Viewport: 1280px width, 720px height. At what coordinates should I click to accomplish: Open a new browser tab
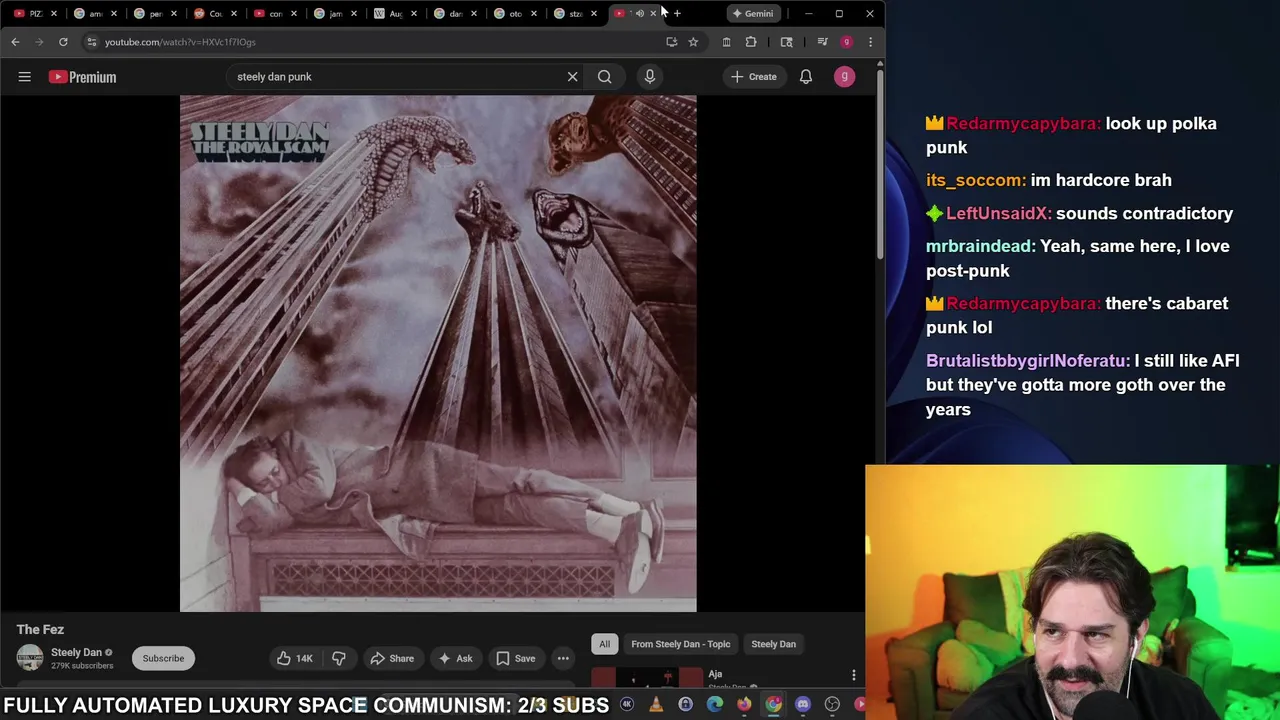677,13
